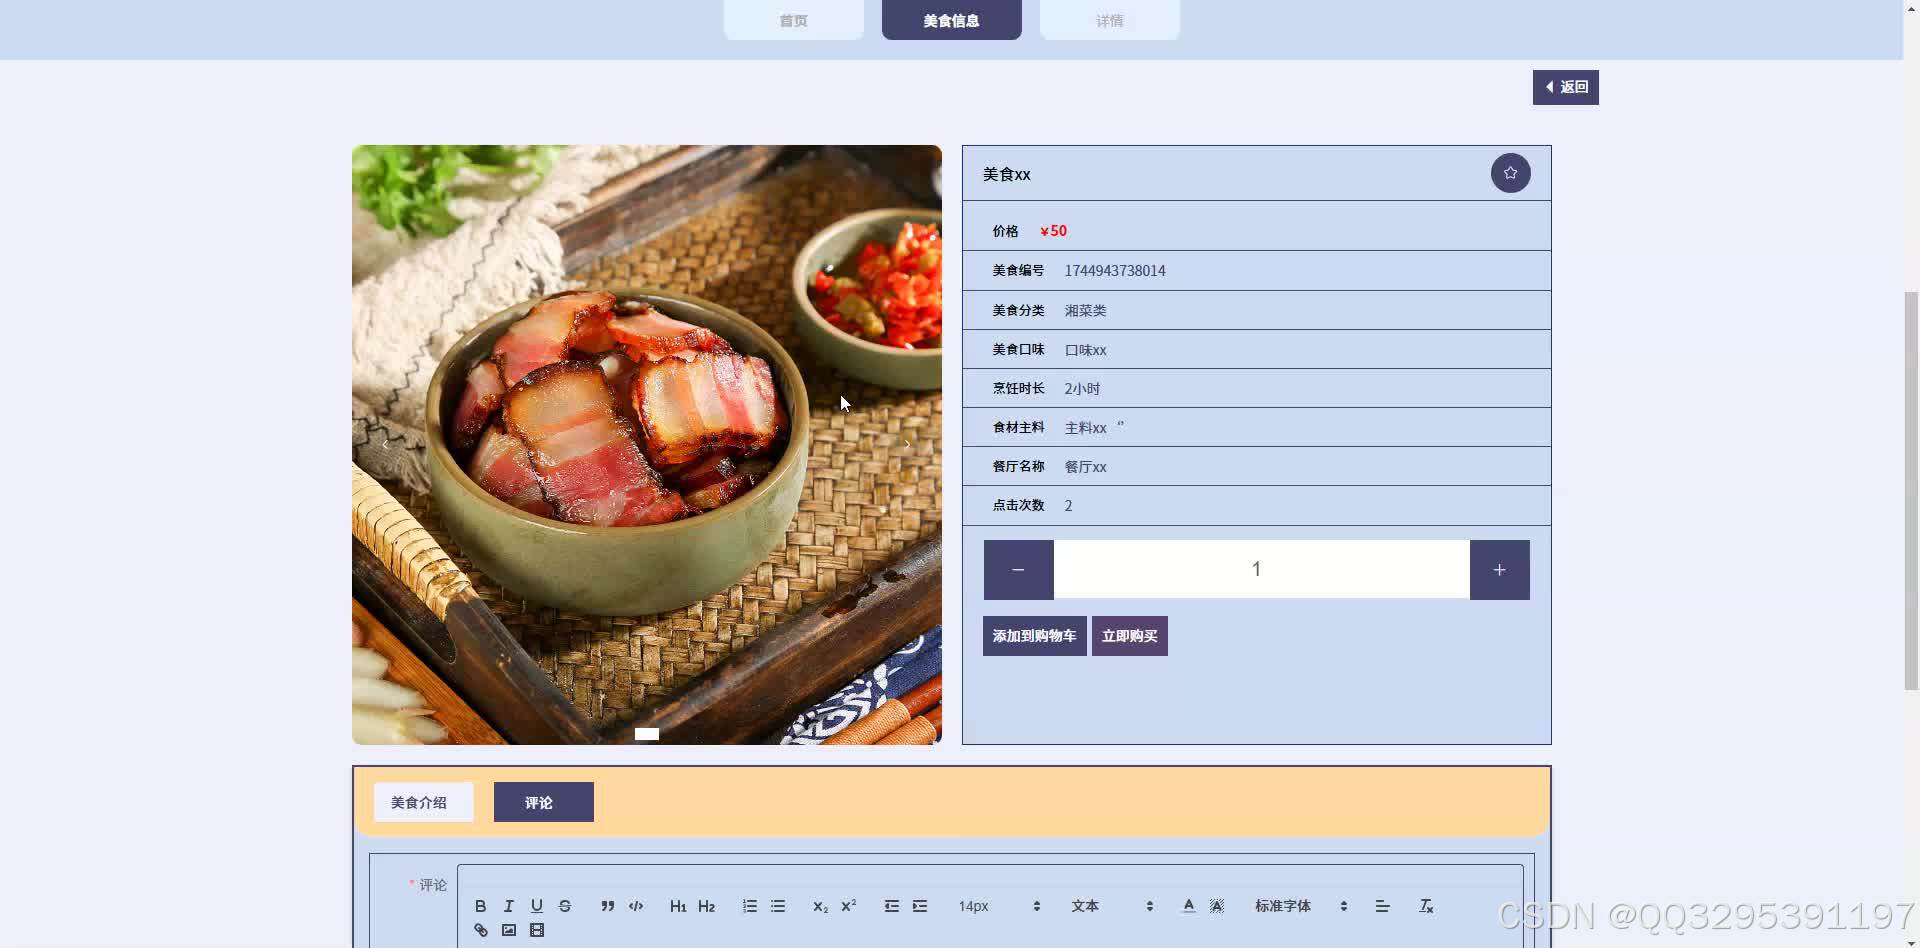Insert a video into the comment
Viewport: 1920px width, 948px height.
tap(537, 930)
